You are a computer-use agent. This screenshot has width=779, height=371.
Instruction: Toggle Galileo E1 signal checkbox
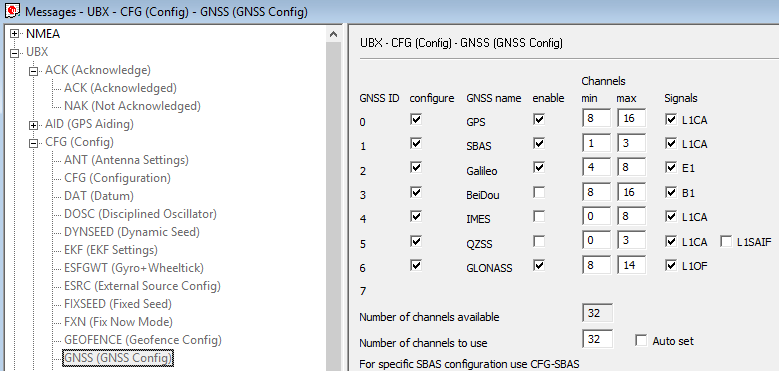tap(671, 168)
